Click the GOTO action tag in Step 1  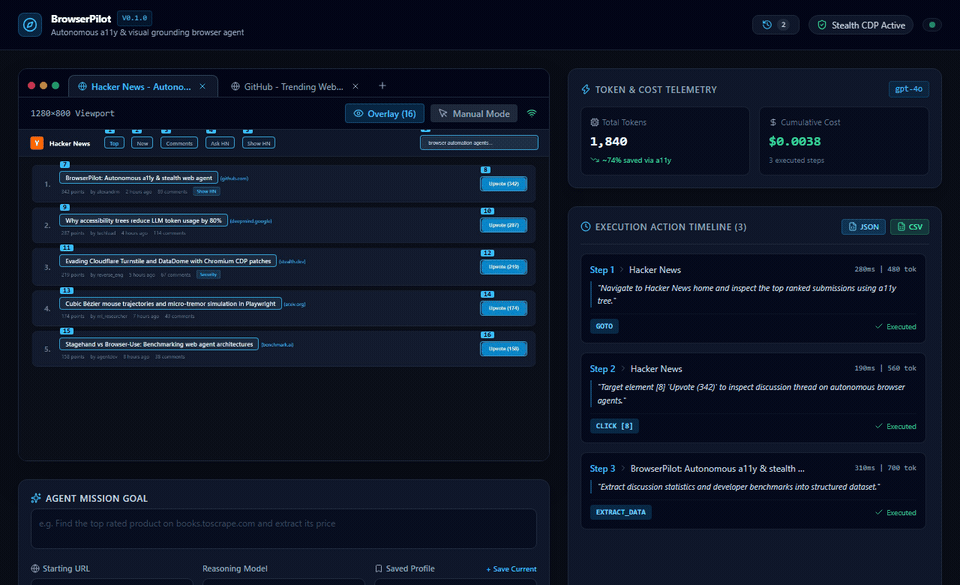click(604, 326)
